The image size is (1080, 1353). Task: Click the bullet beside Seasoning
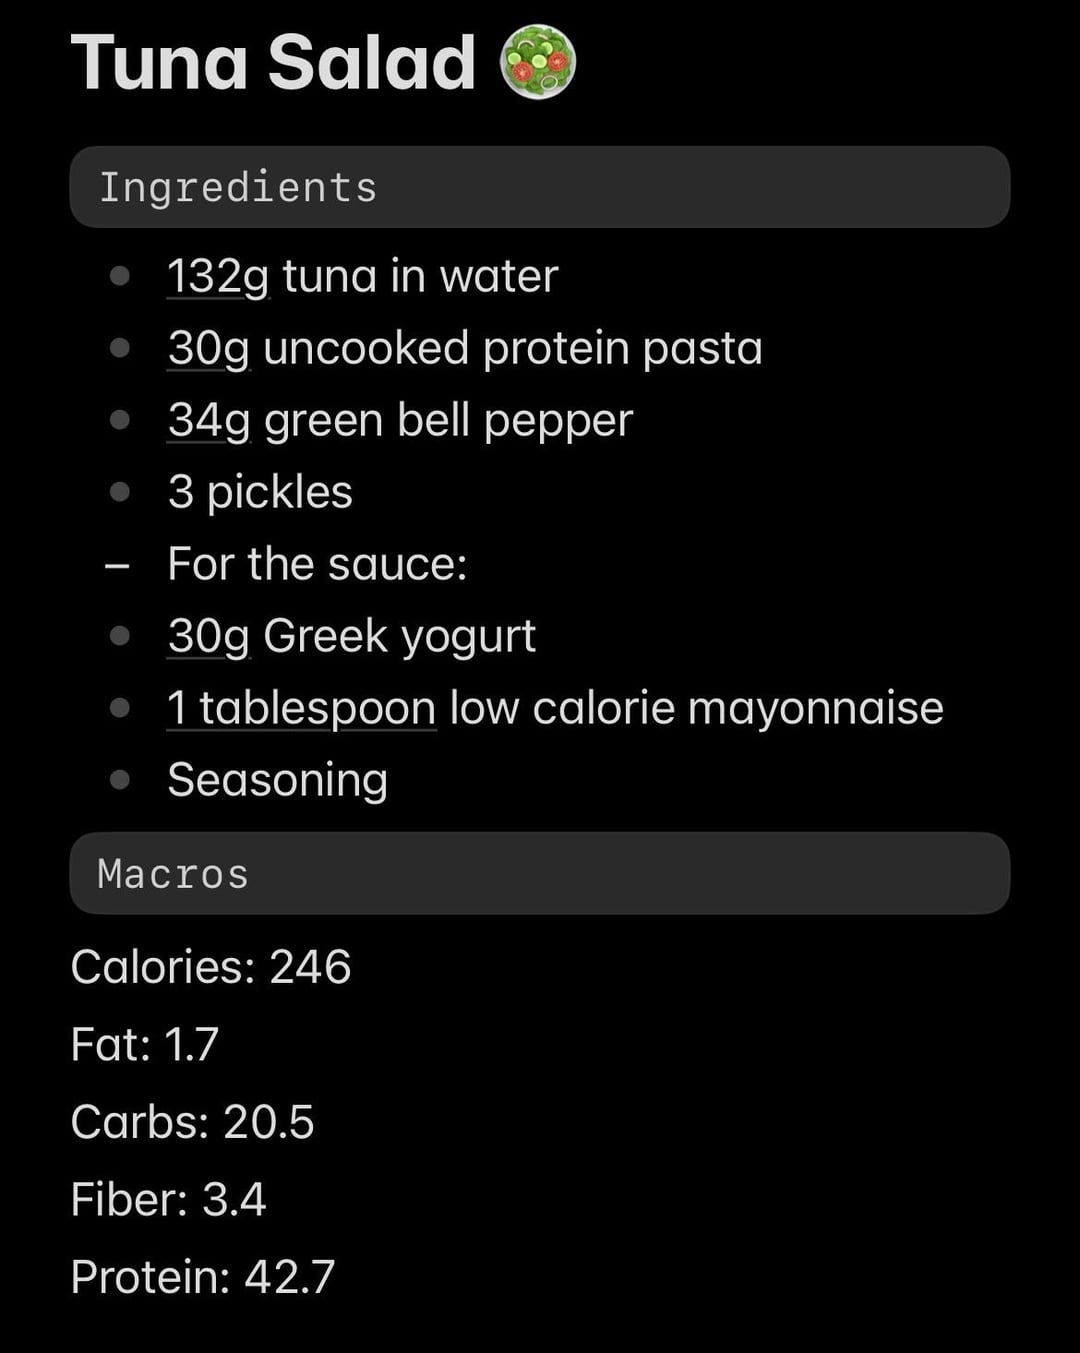(120, 780)
